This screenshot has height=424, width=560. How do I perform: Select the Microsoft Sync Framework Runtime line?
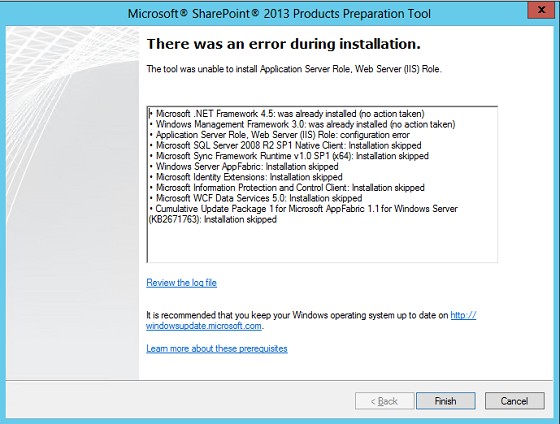pyautogui.click(x=289, y=156)
